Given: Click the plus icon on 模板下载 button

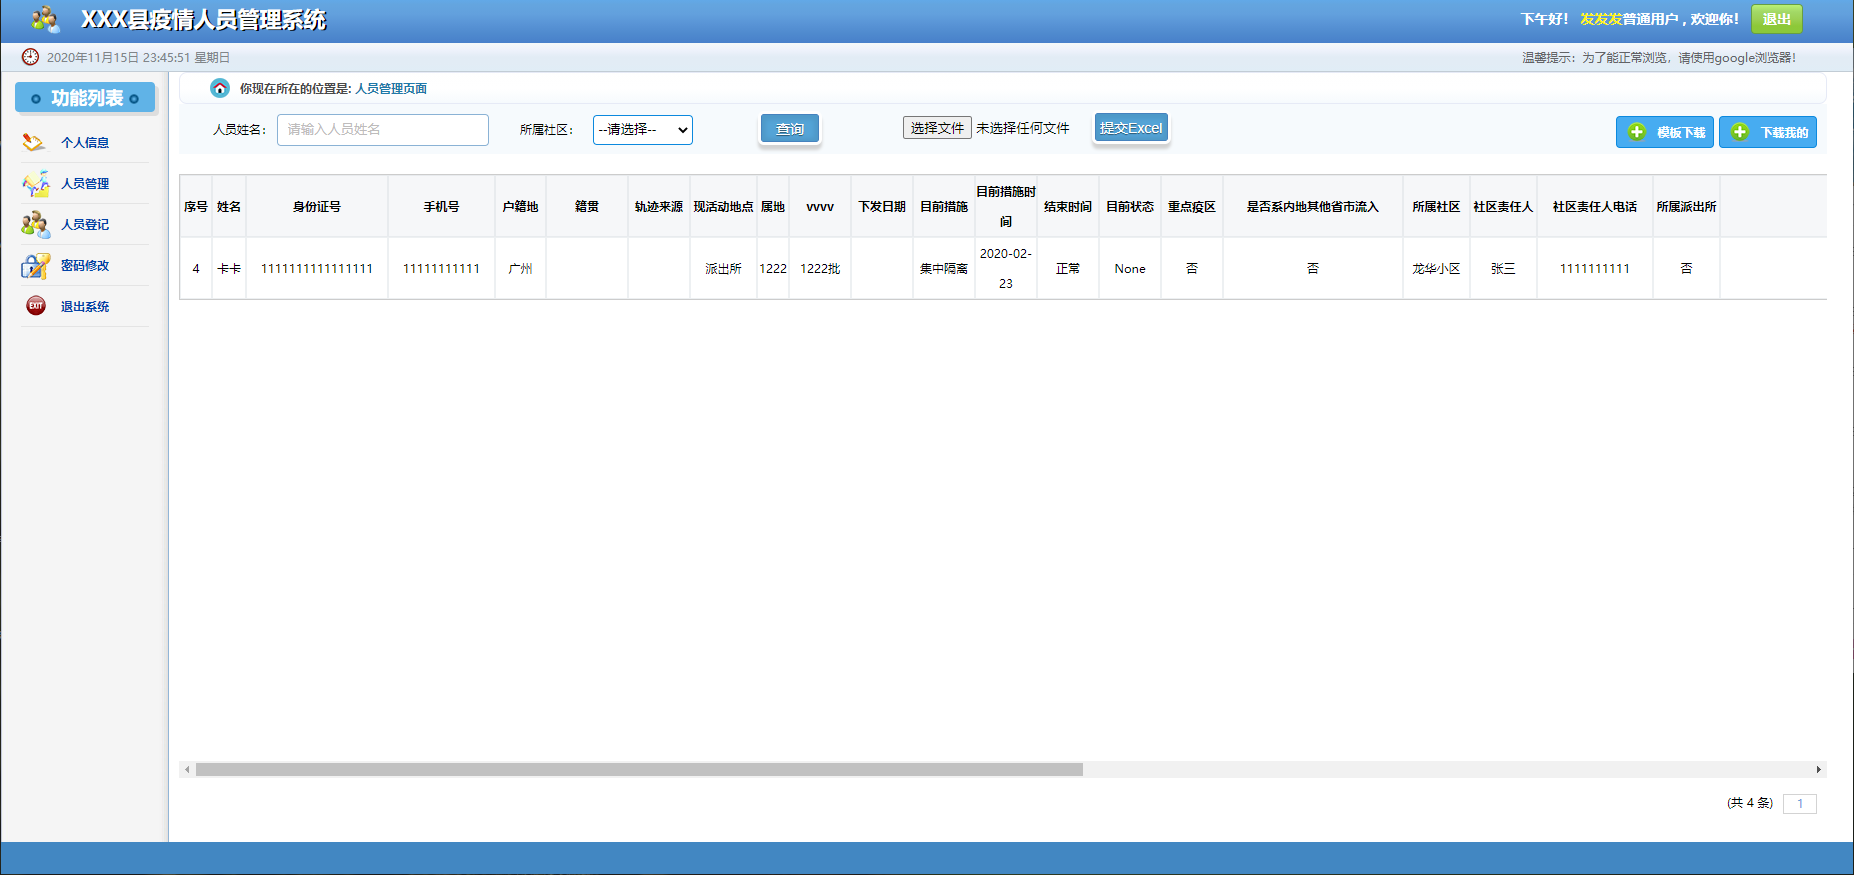Looking at the screenshot, I should (1637, 132).
